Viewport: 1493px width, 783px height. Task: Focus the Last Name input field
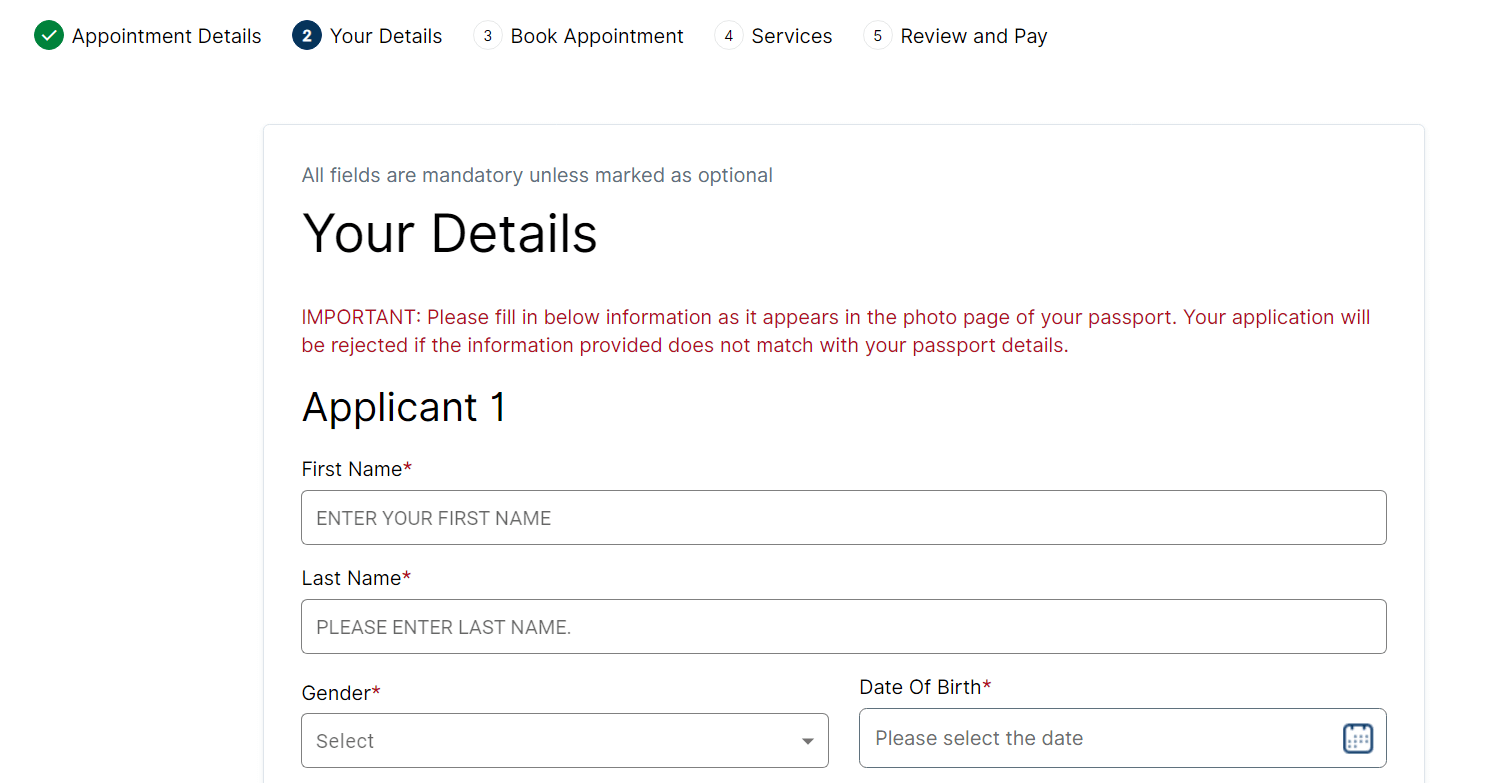(x=843, y=627)
